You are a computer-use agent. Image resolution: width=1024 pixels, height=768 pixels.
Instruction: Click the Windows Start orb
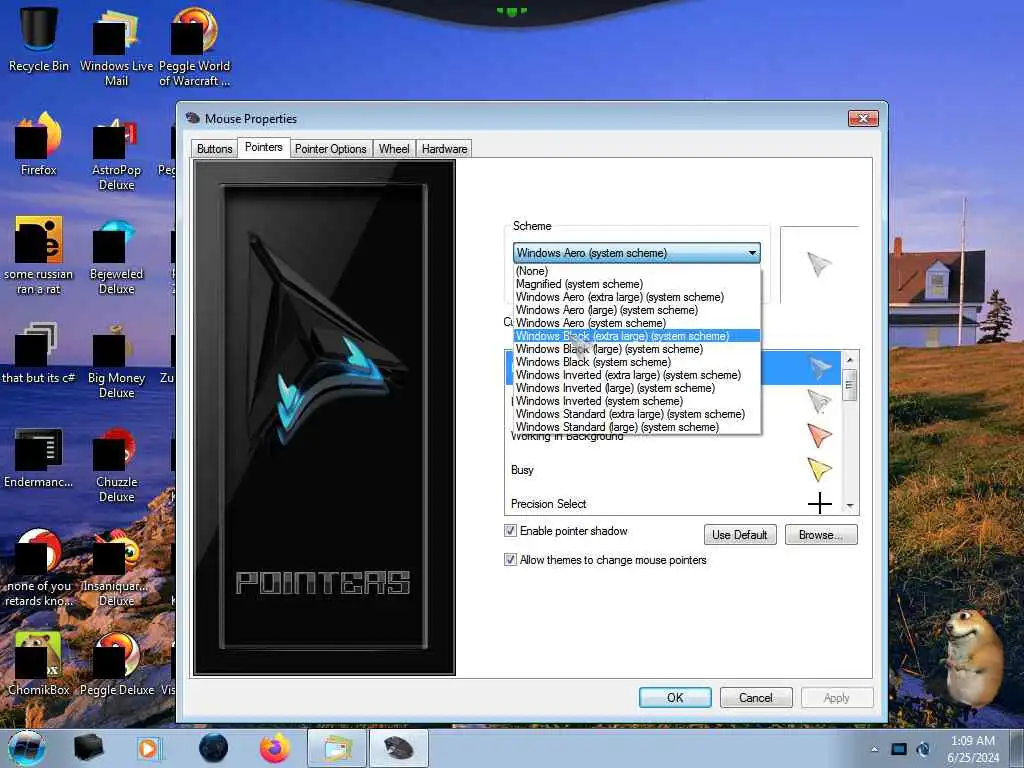(27, 748)
